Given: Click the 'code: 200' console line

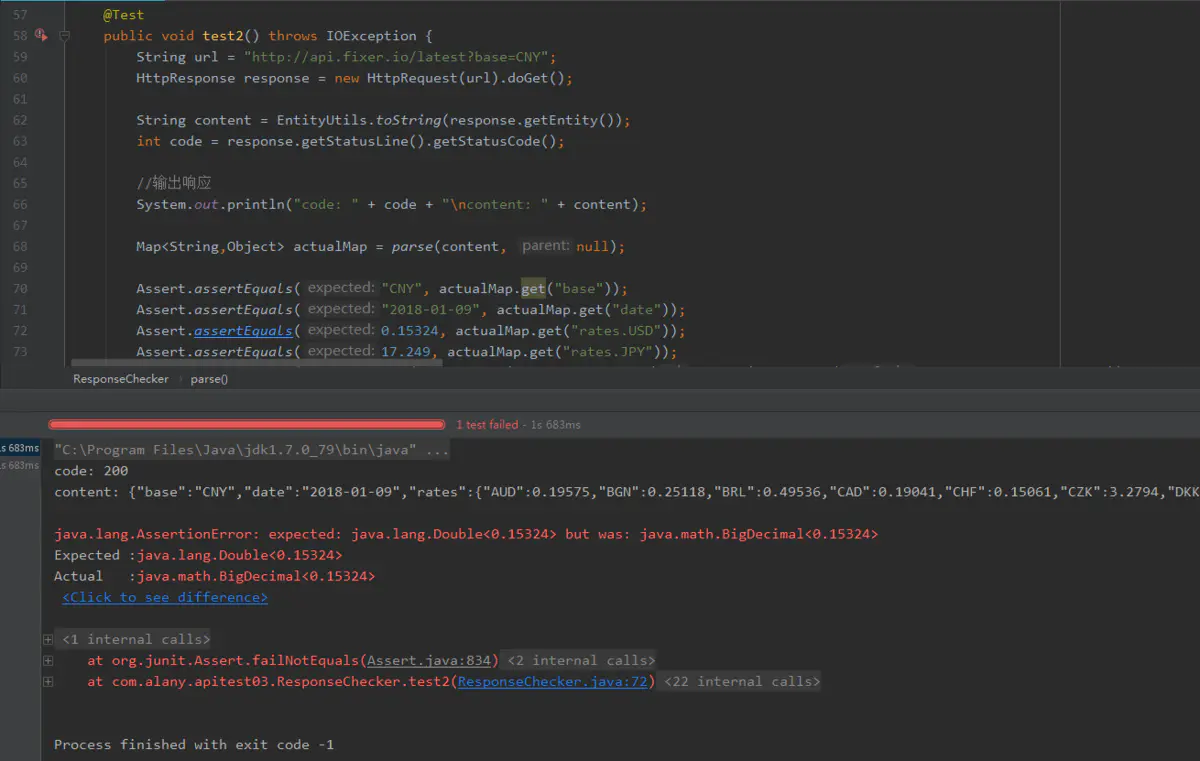Looking at the screenshot, I should pyautogui.click(x=91, y=471).
